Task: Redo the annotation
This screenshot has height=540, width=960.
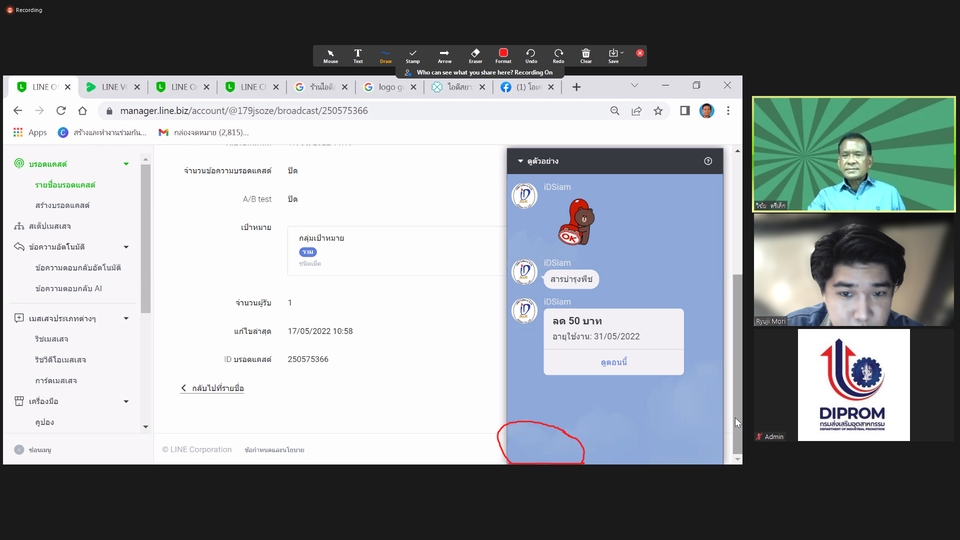Action: click(558, 56)
